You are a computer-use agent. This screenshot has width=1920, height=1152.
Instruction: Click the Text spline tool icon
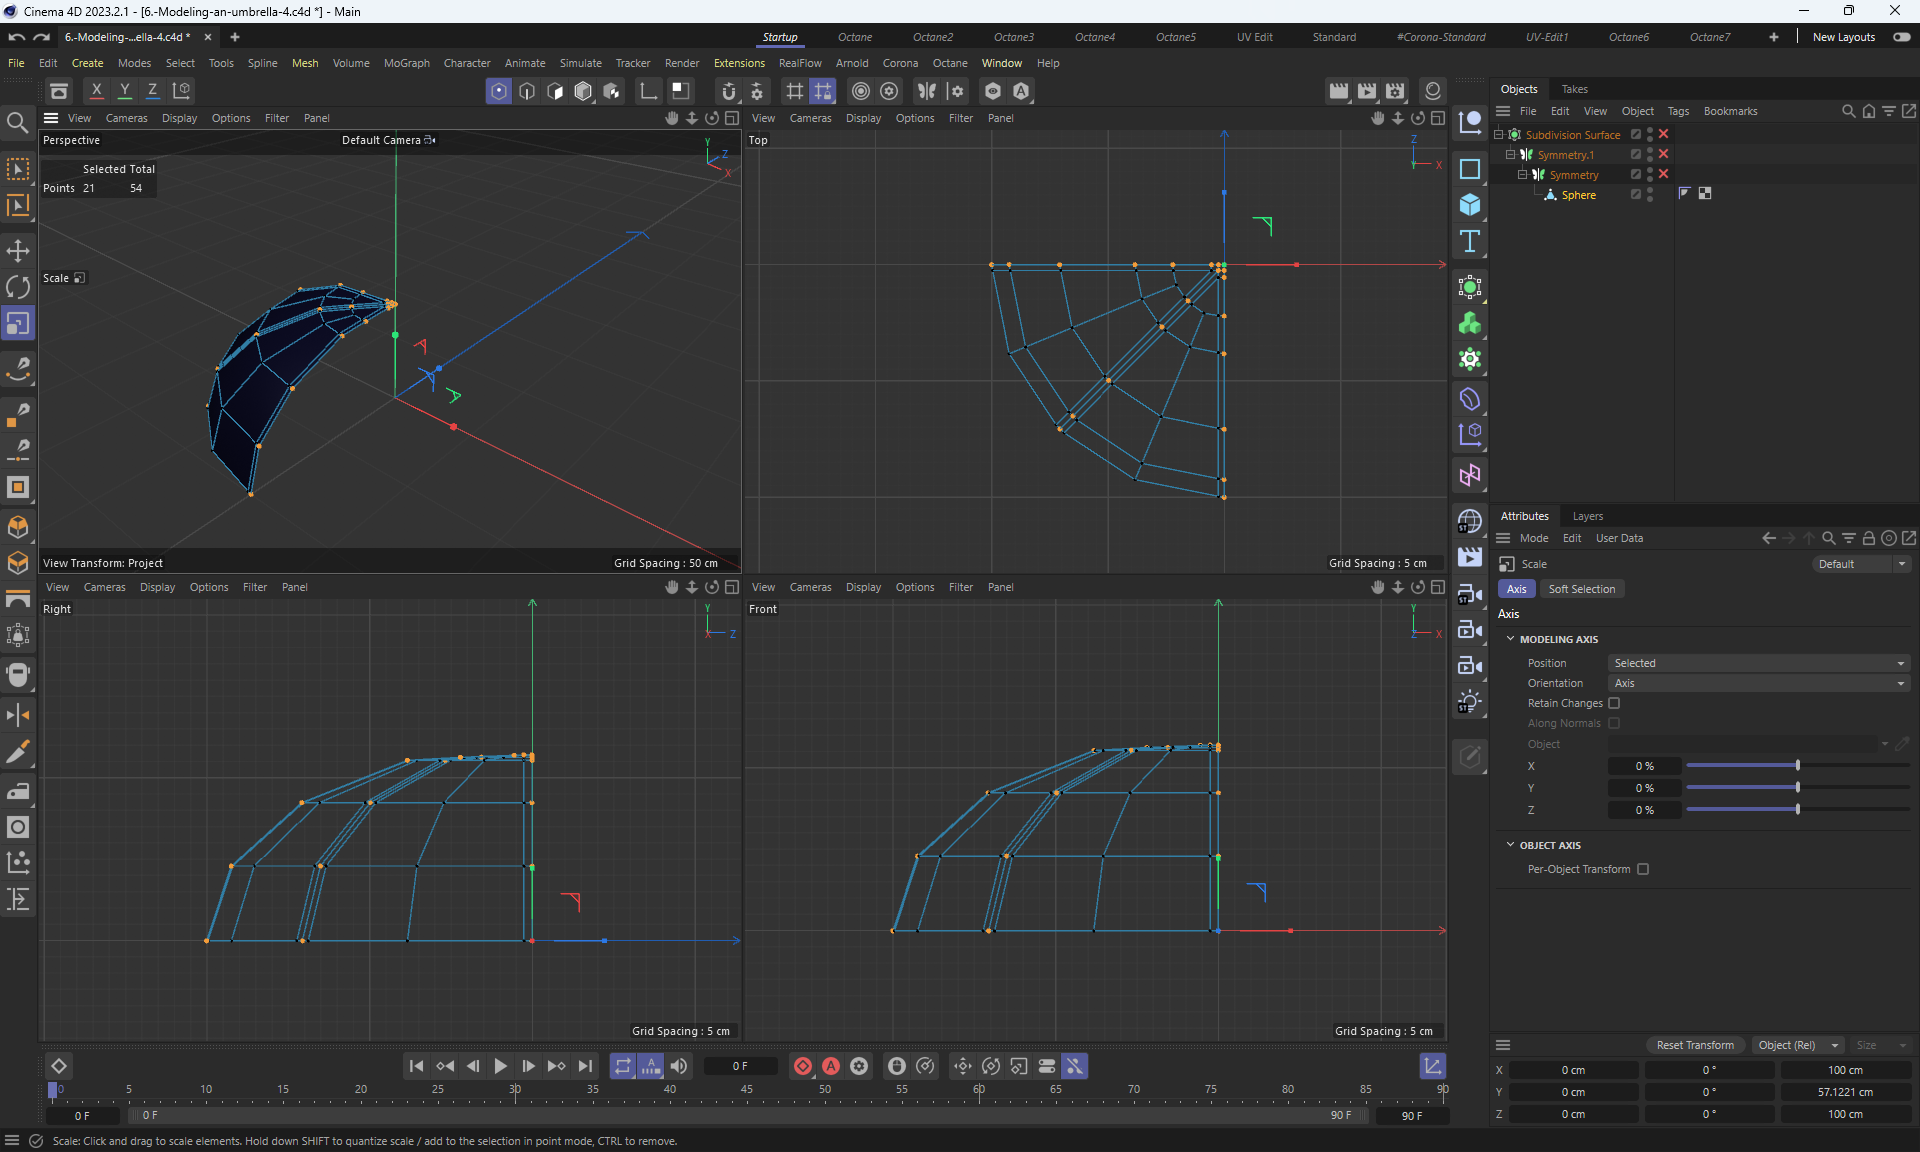point(1469,241)
